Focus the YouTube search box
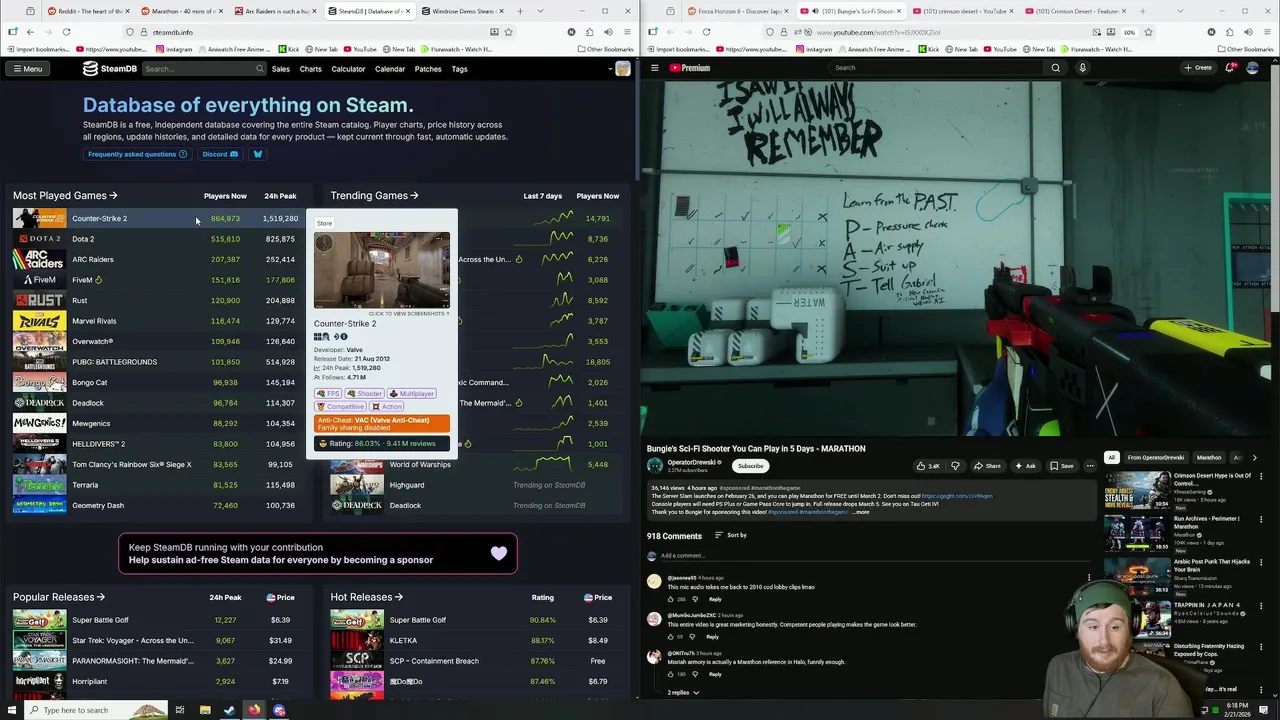 pos(935,68)
